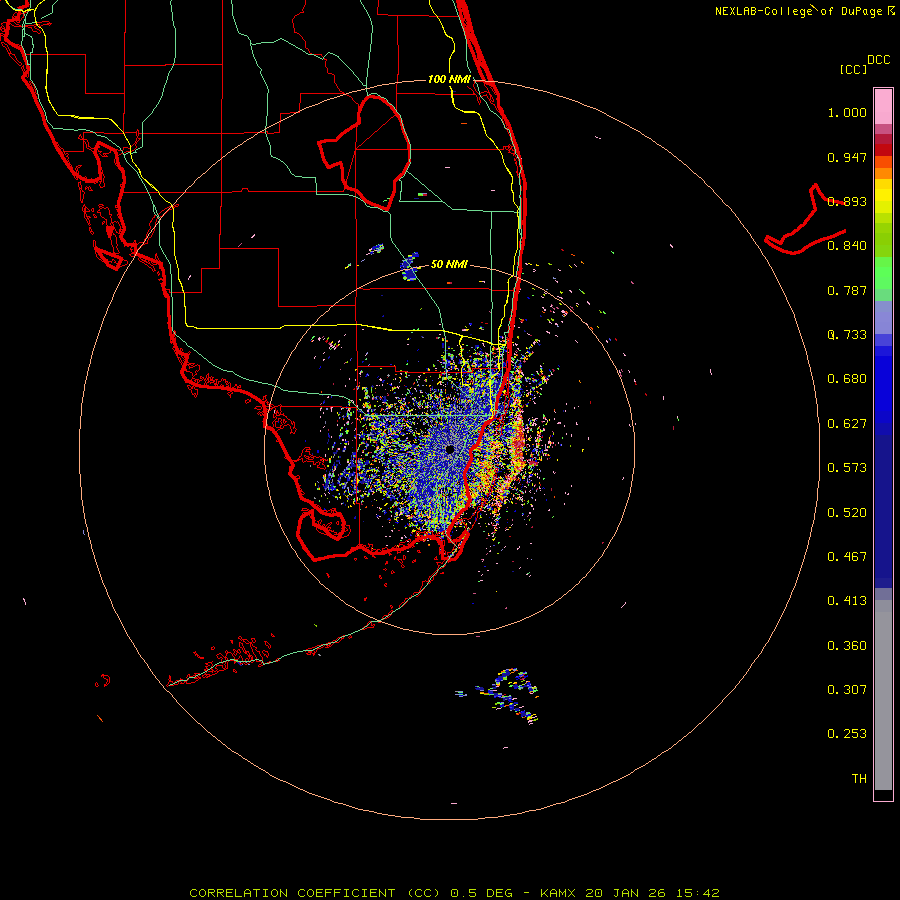900x900 pixels.
Task: Click the 0.360 scale value
Action: 847,646
